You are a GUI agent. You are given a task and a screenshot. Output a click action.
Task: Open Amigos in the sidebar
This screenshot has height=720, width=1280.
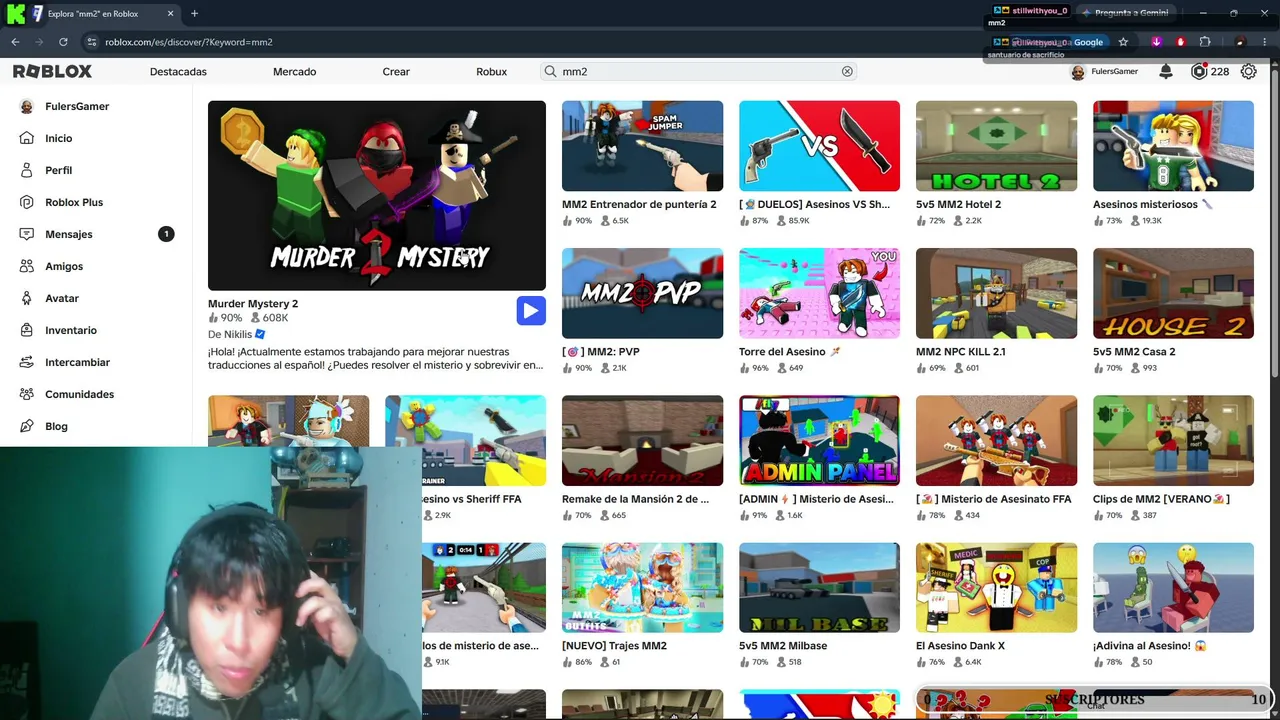tap(64, 266)
